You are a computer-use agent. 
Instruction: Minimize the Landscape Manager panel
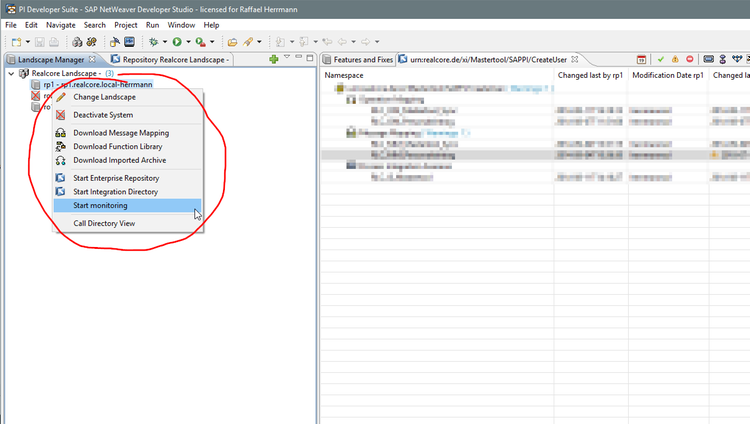pos(298,57)
